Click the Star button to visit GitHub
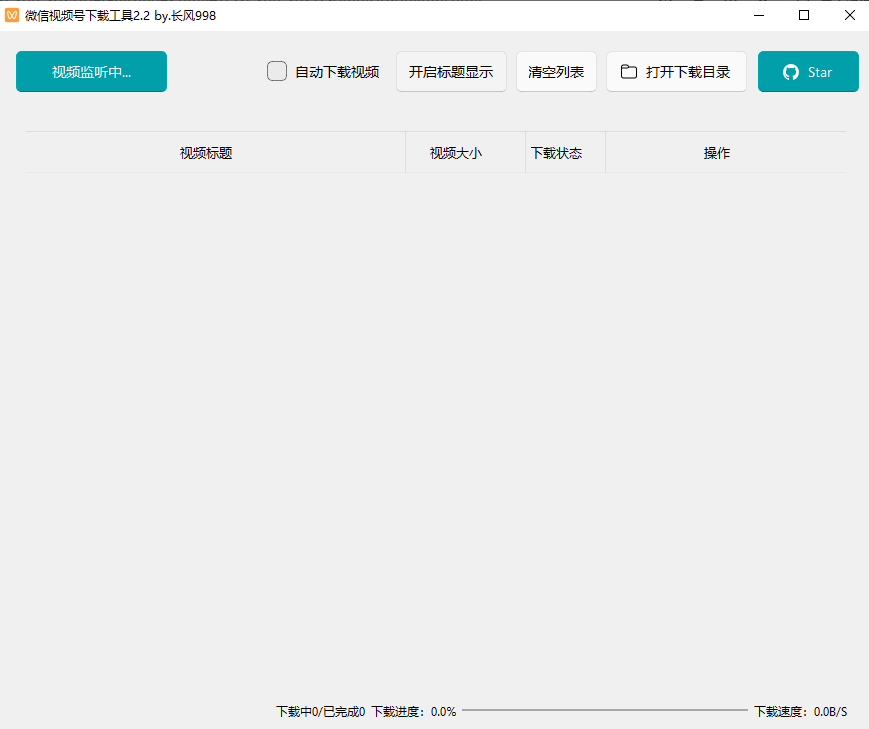The height and width of the screenshot is (729, 869). 808,71
